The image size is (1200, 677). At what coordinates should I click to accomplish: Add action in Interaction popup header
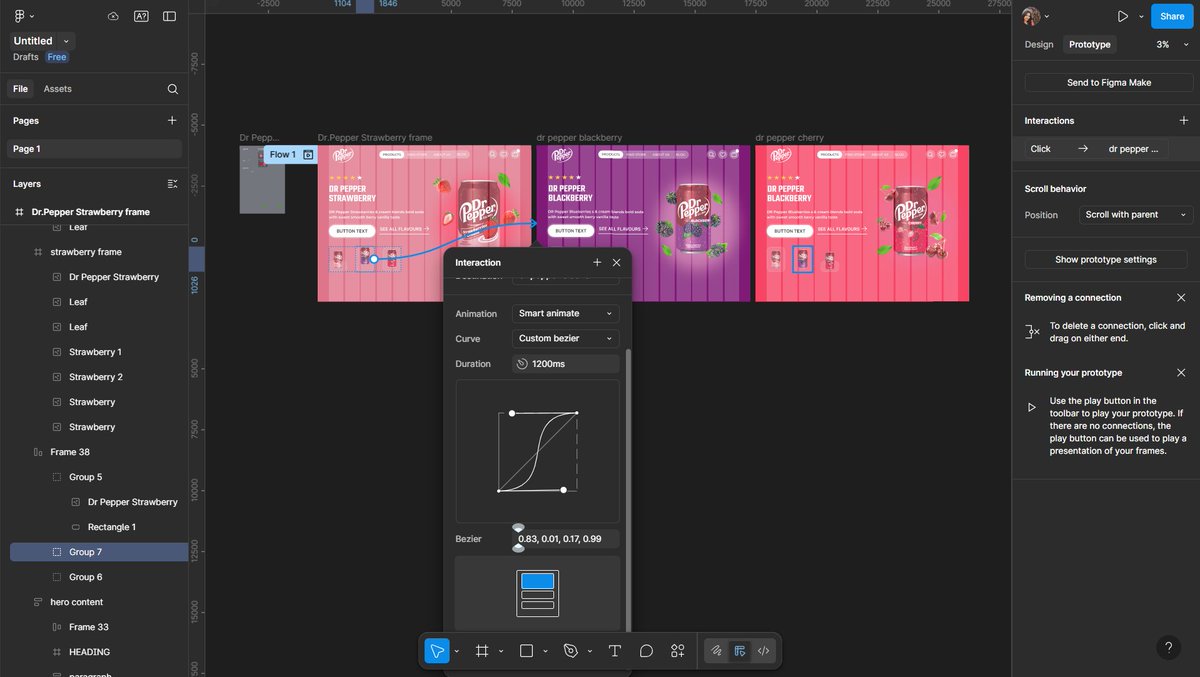[x=597, y=262]
